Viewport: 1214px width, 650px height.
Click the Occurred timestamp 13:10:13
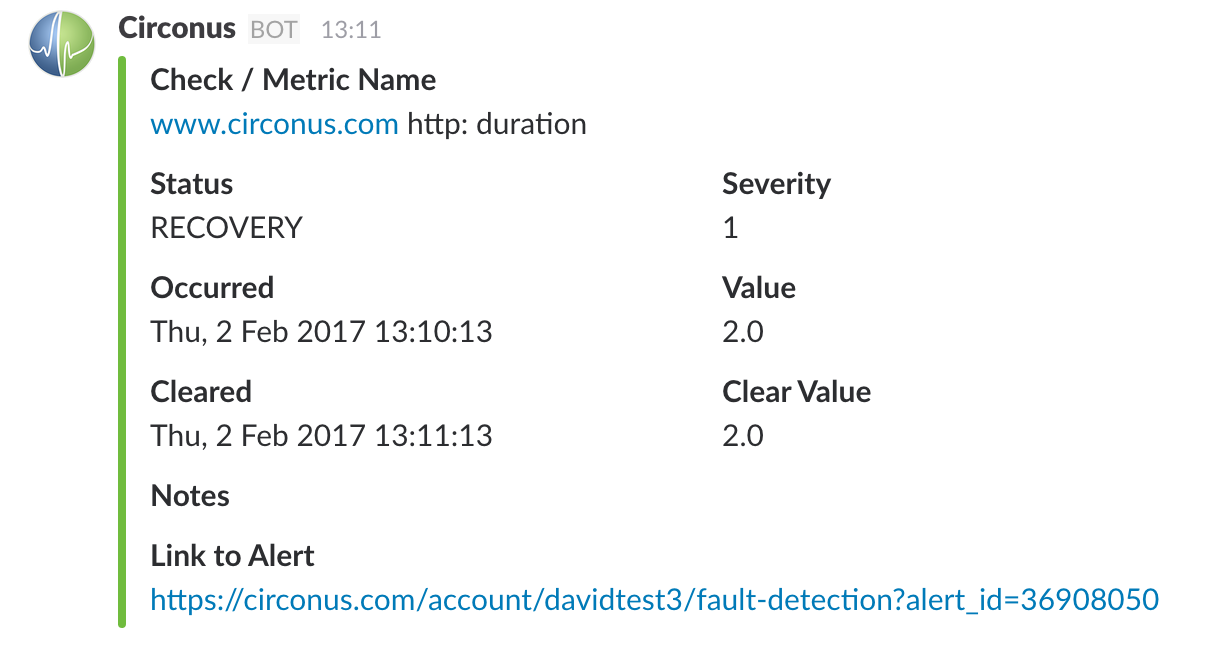pos(321,331)
